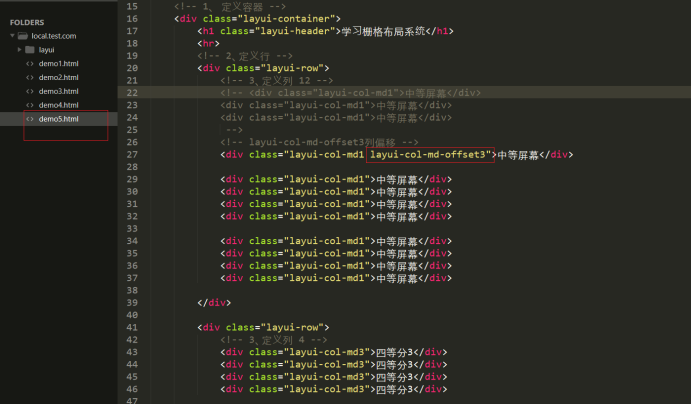
Task: Select the layui folder name
Action: pyautogui.click(x=46, y=50)
